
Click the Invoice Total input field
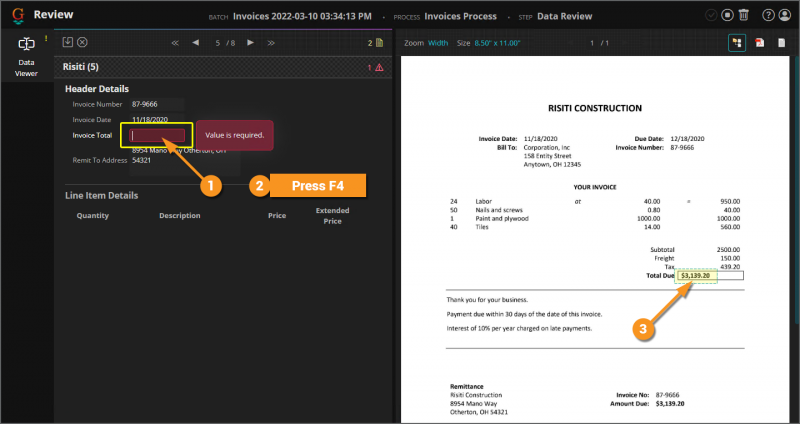pyautogui.click(x=157, y=135)
